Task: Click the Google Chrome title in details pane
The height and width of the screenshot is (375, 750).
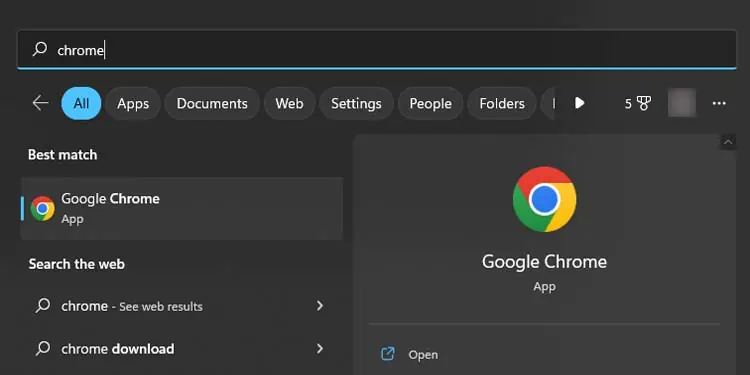Action: [x=544, y=262]
